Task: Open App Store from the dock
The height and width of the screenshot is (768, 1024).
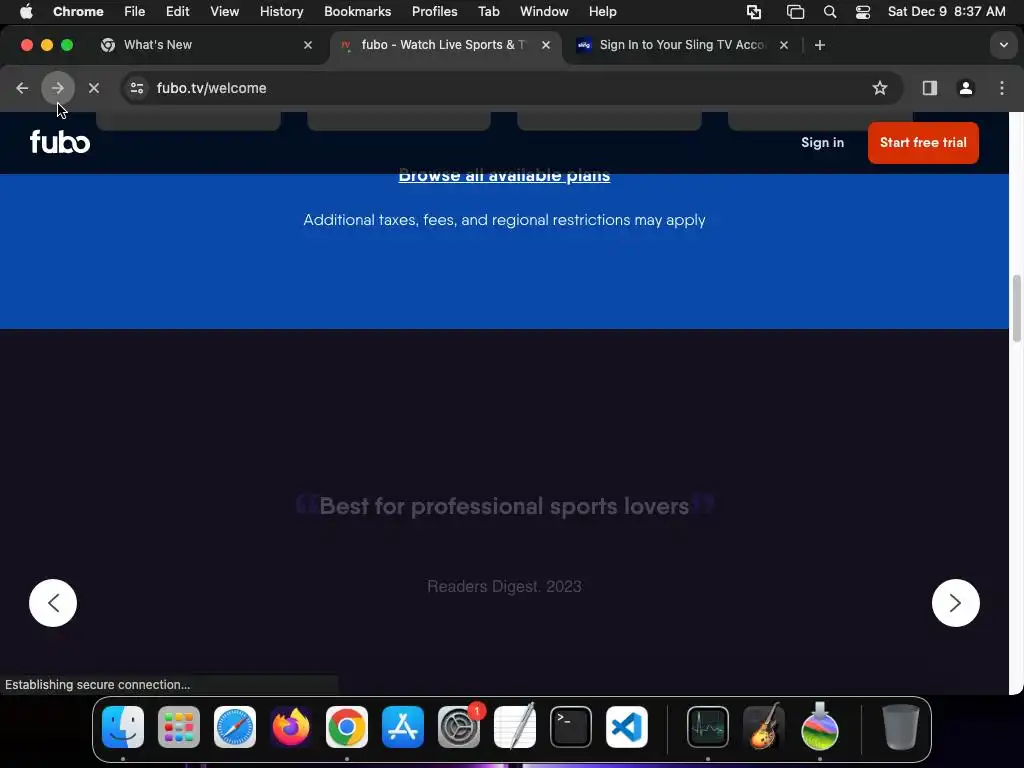Action: point(403,727)
